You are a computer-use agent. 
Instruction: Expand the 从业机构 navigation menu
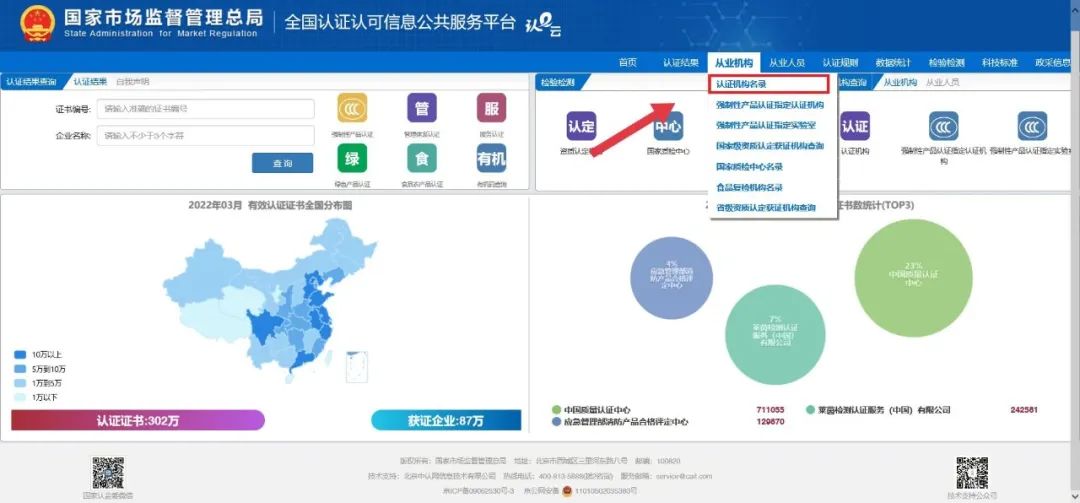click(x=733, y=62)
